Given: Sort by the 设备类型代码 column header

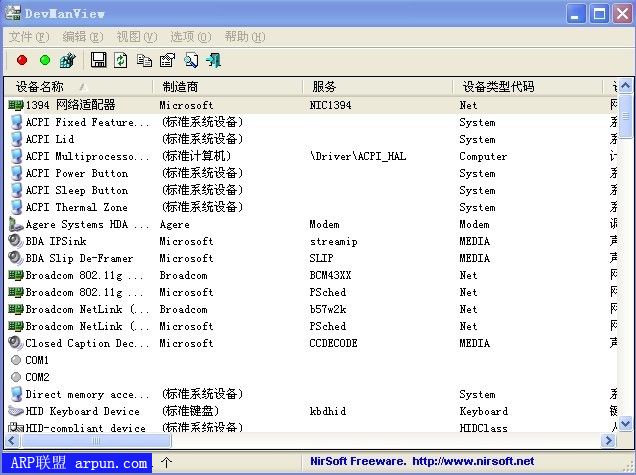Looking at the screenshot, I should click(x=498, y=87).
